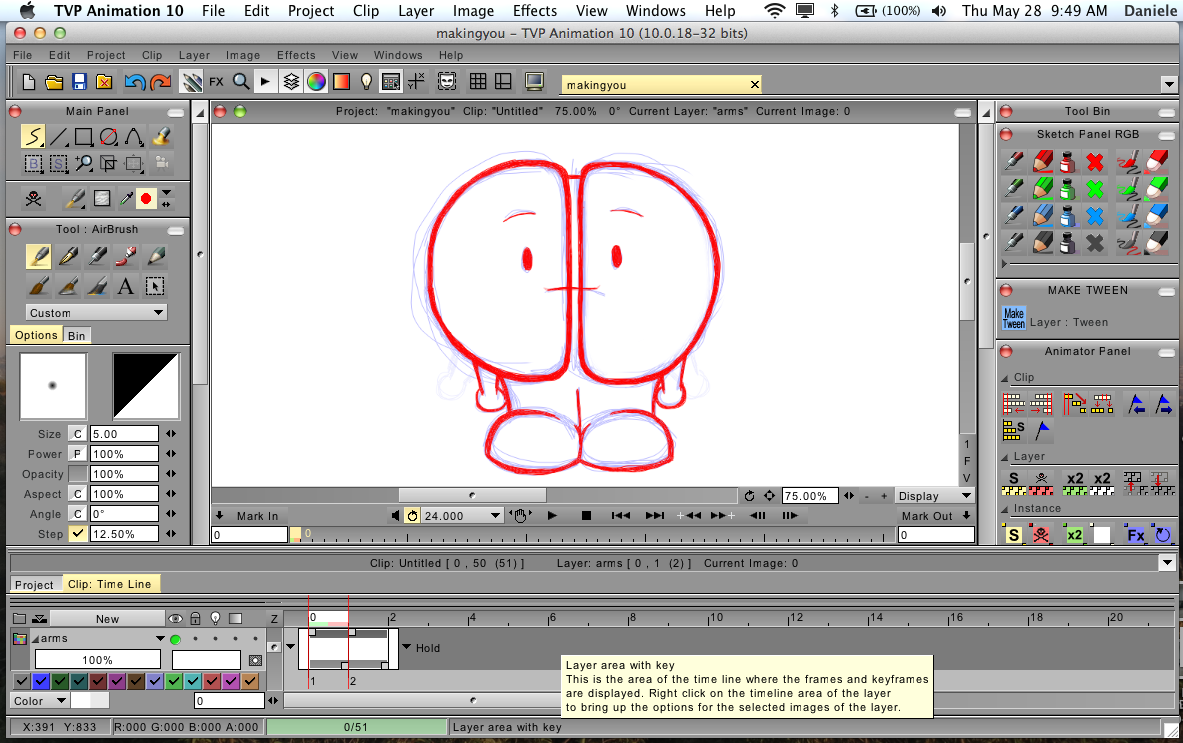The height and width of the screenshot is (743, 1183).
Task: Toggle the light bulb in timeline header
Action: point(216,619)
